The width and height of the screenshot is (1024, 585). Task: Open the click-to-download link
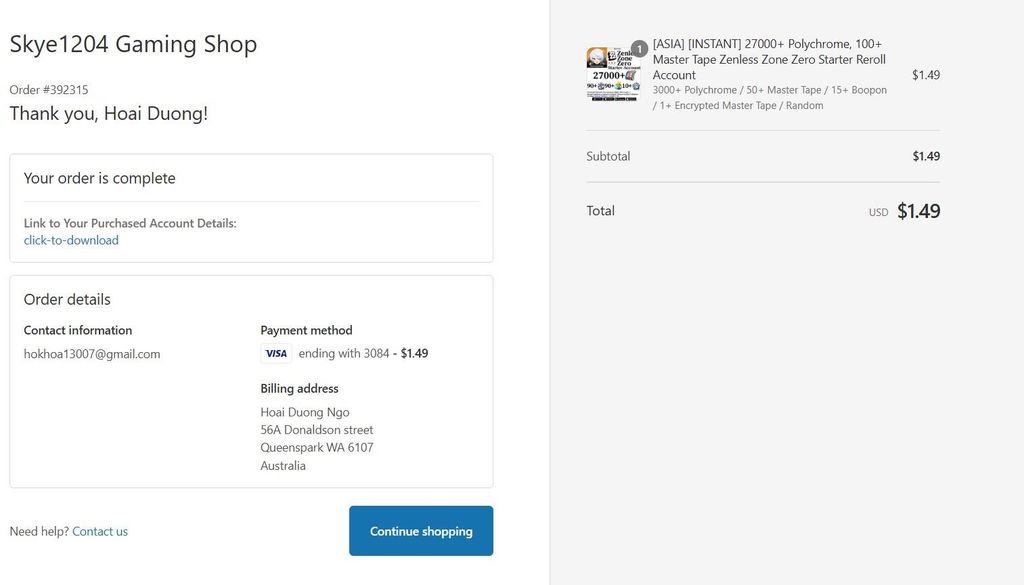coord(71,240)
